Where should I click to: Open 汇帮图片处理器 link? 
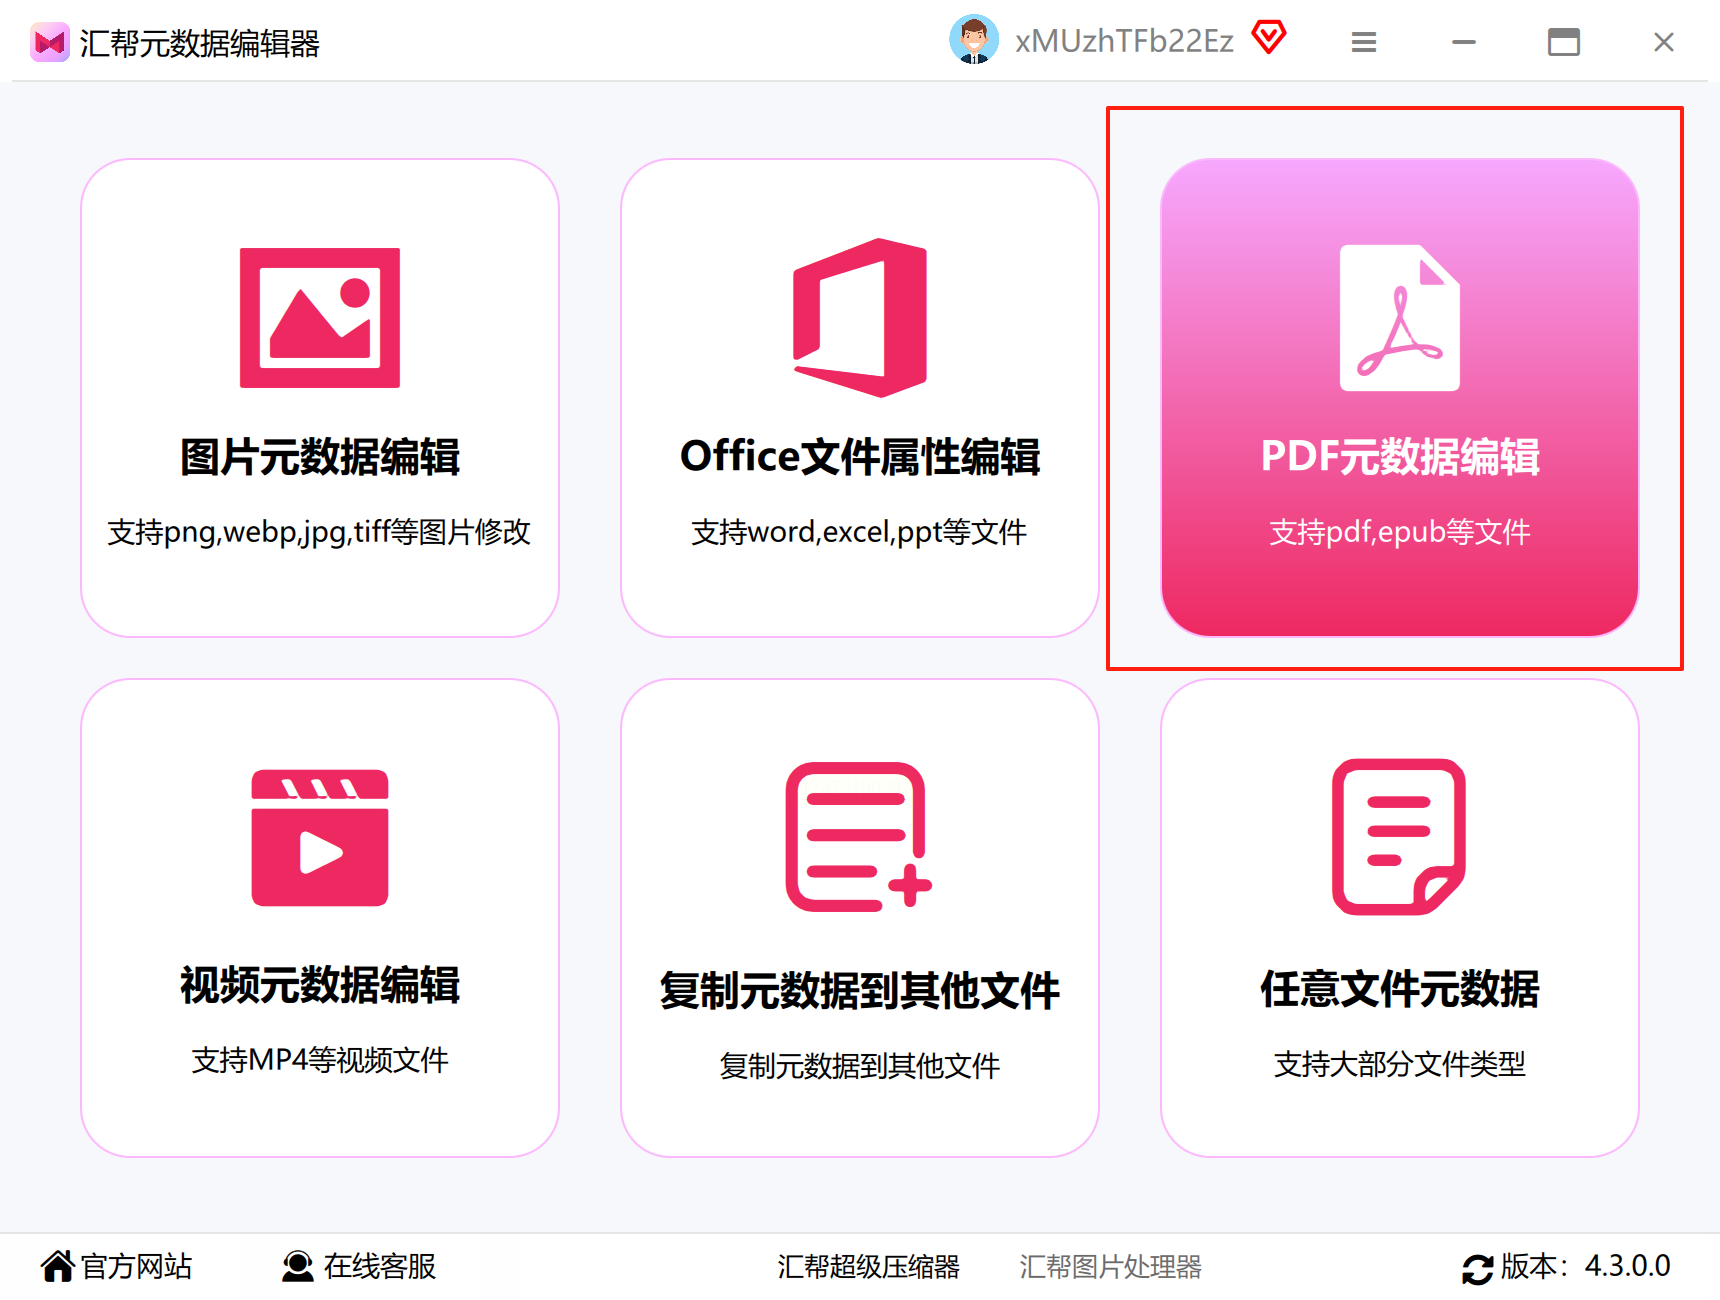point(1110,1267)
